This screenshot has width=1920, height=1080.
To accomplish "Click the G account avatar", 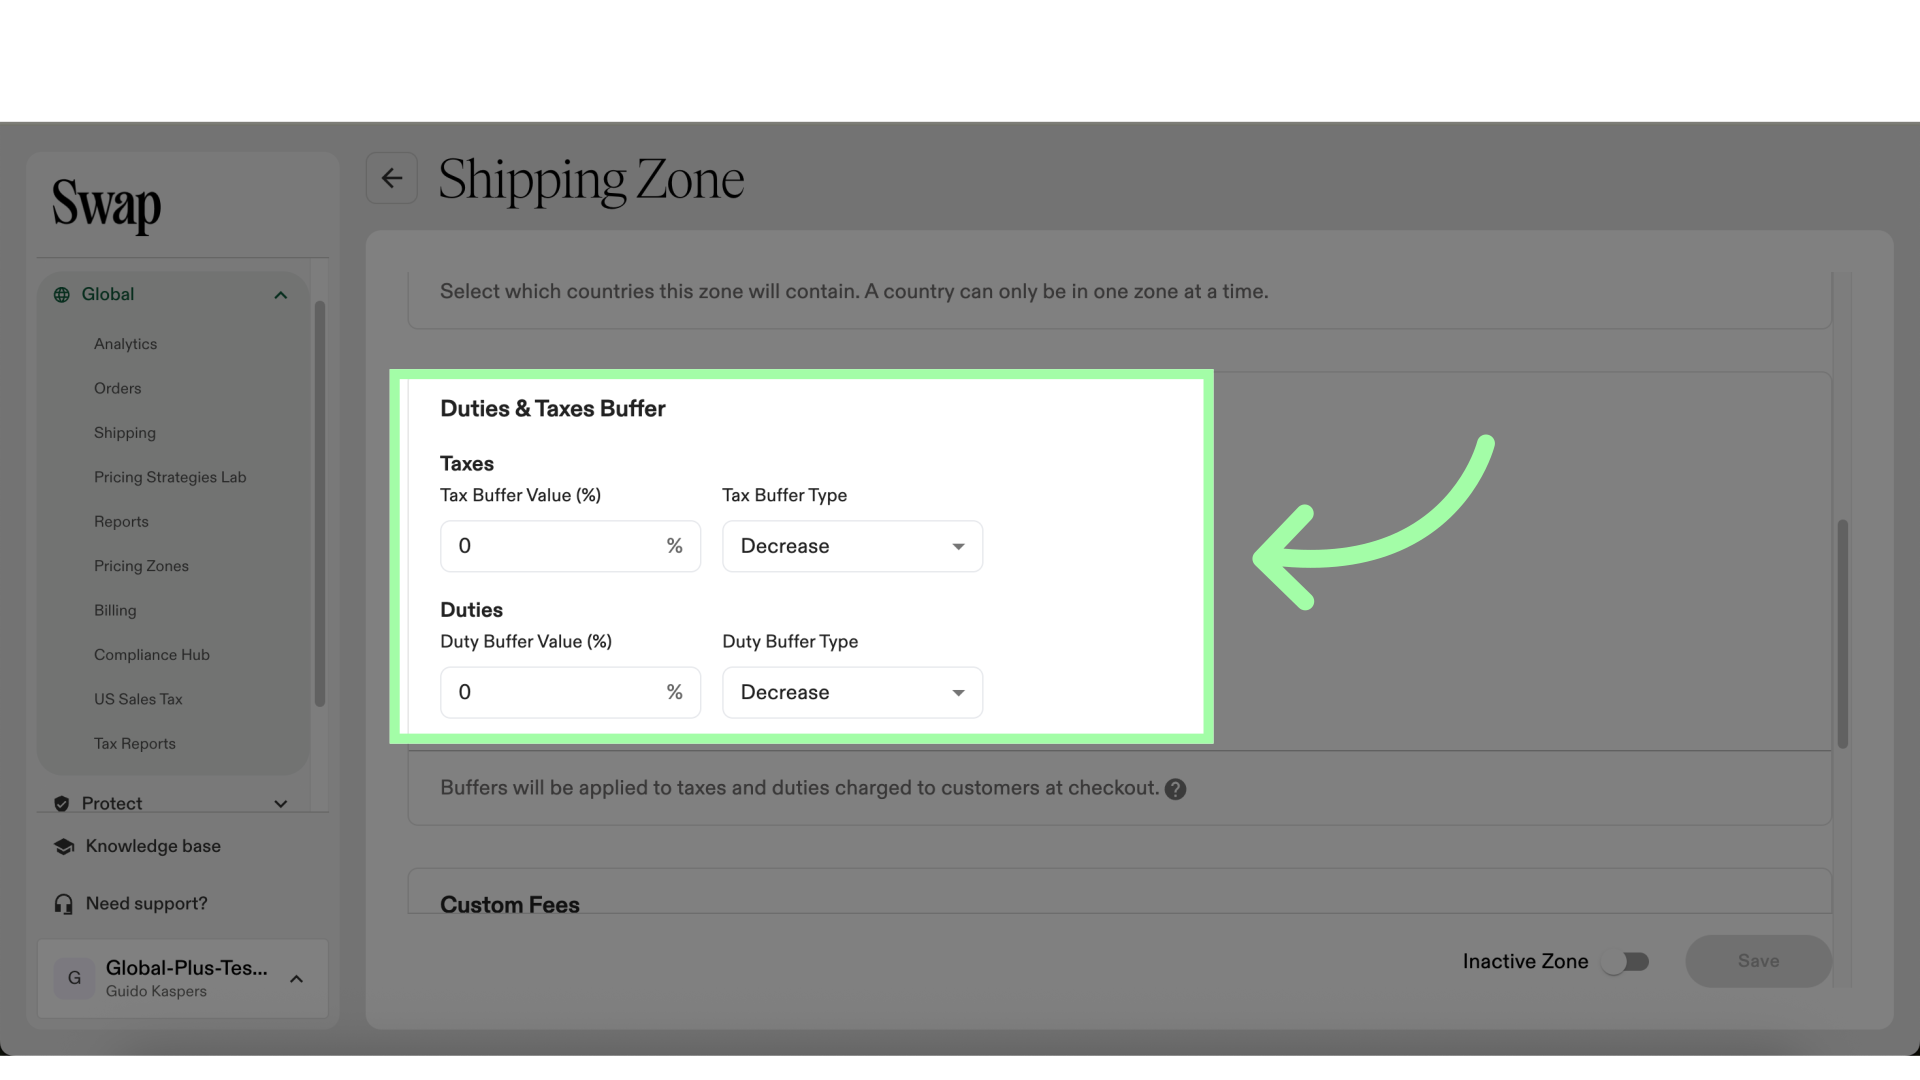I will 74,978.
